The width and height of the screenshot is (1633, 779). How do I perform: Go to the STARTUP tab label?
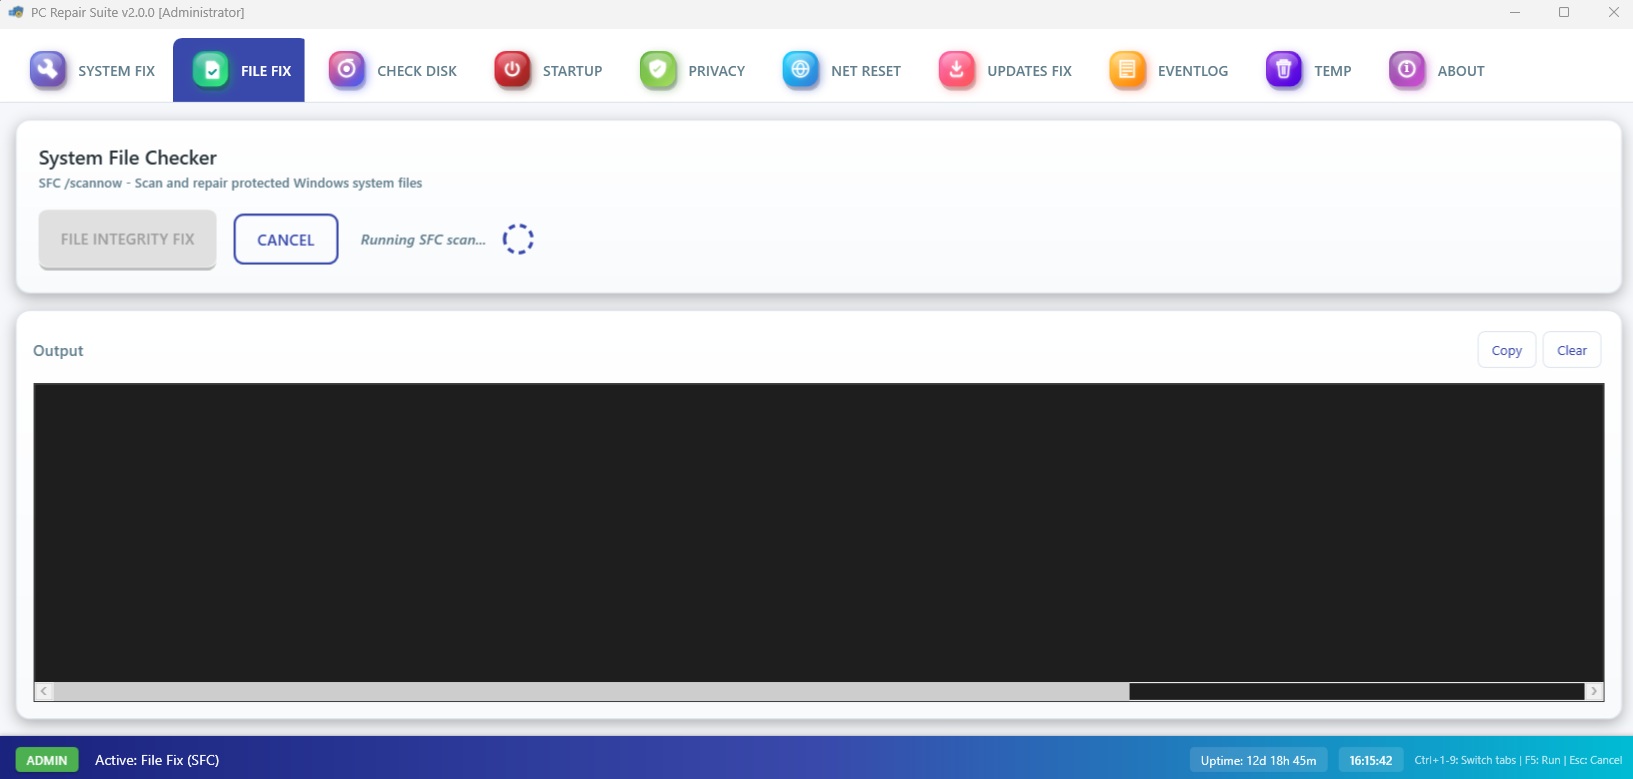[x=572, y=71]
